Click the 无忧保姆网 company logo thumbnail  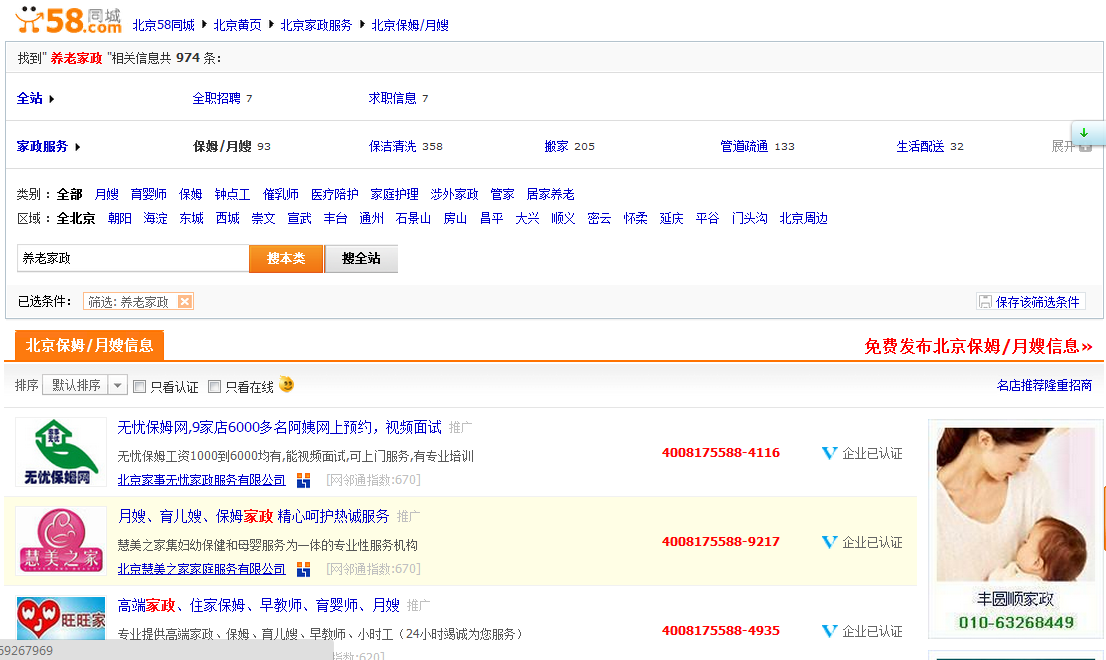point(61,452)
